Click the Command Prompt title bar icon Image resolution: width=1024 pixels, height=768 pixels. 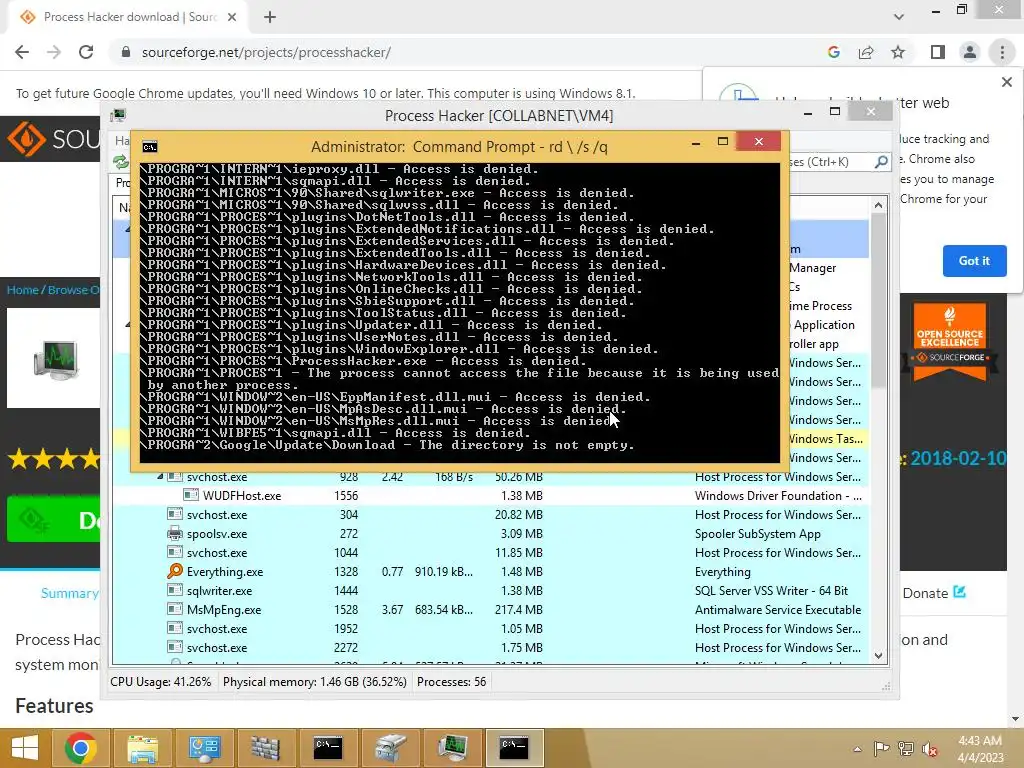pos(150,146)
